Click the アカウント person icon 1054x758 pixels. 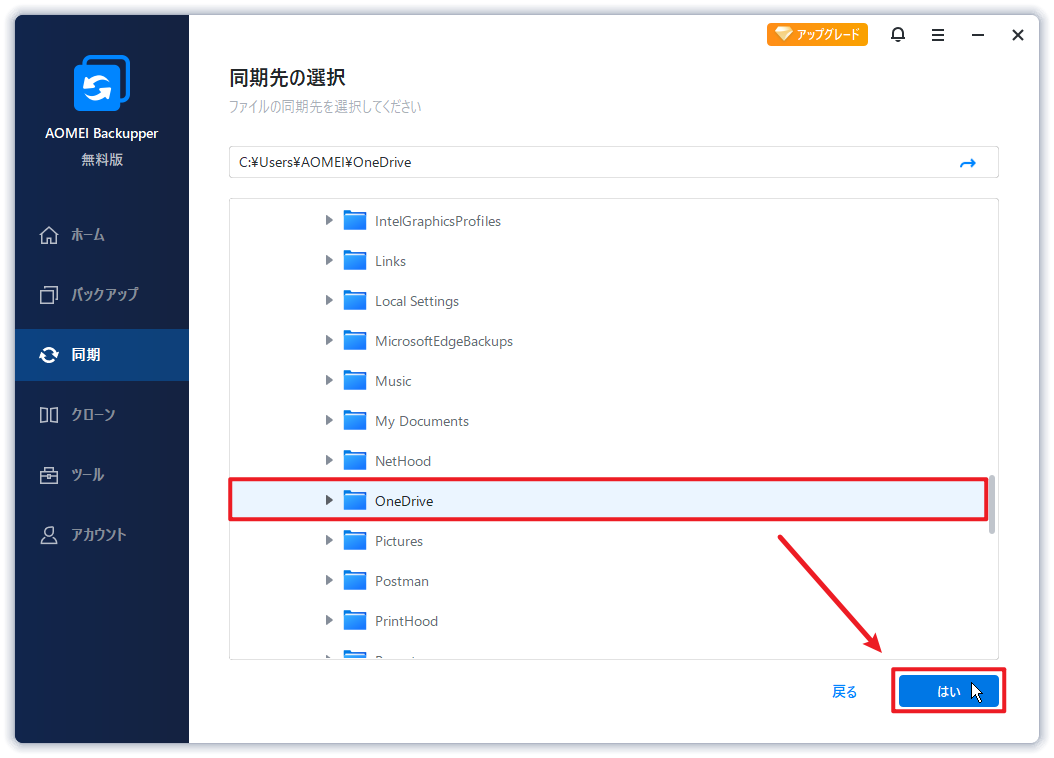tap(48, 535)
